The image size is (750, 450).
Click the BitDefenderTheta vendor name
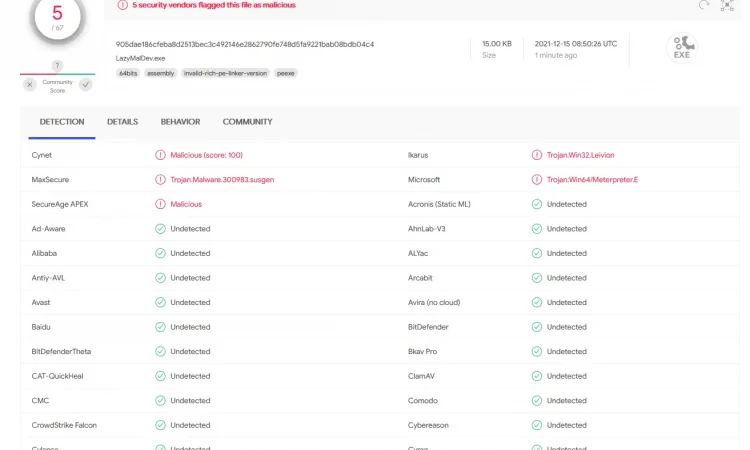click(61, 351)
